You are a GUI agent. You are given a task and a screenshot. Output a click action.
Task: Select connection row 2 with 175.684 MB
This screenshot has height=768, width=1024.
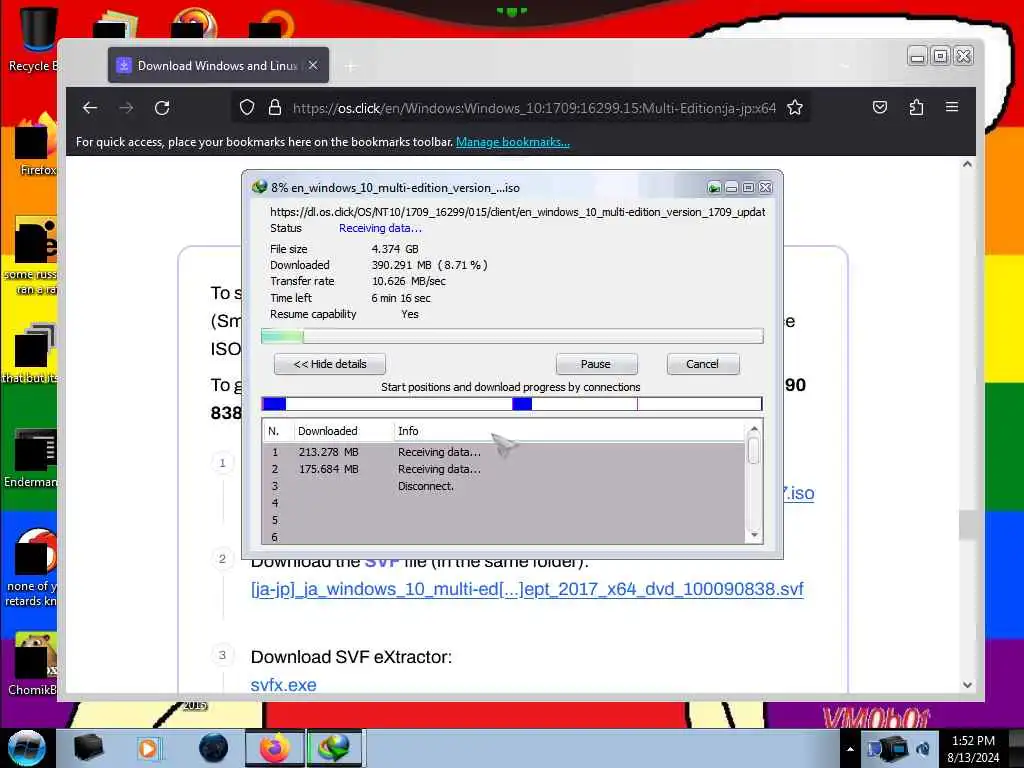pos(504,469)
